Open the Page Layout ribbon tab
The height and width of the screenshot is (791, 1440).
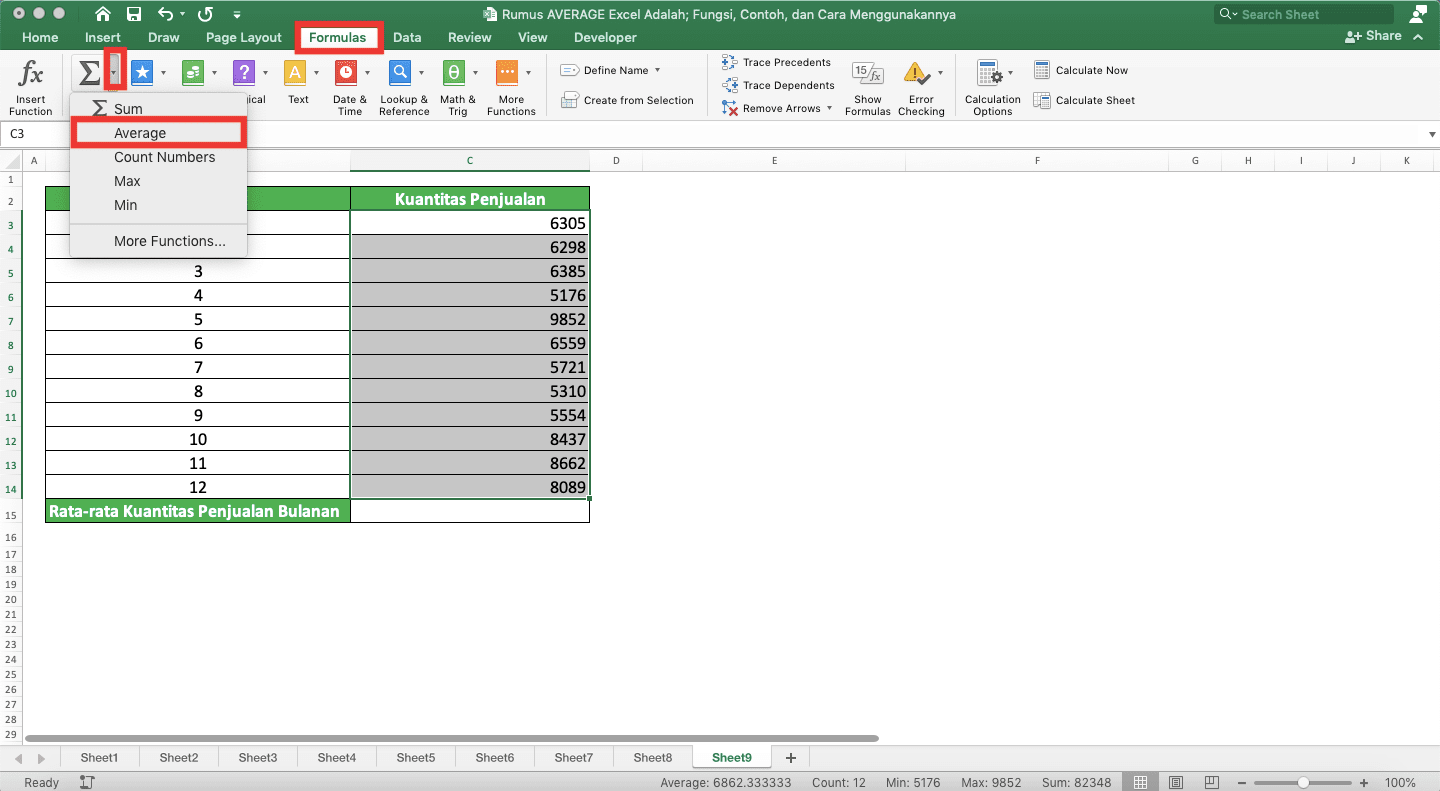click(244, 37)
